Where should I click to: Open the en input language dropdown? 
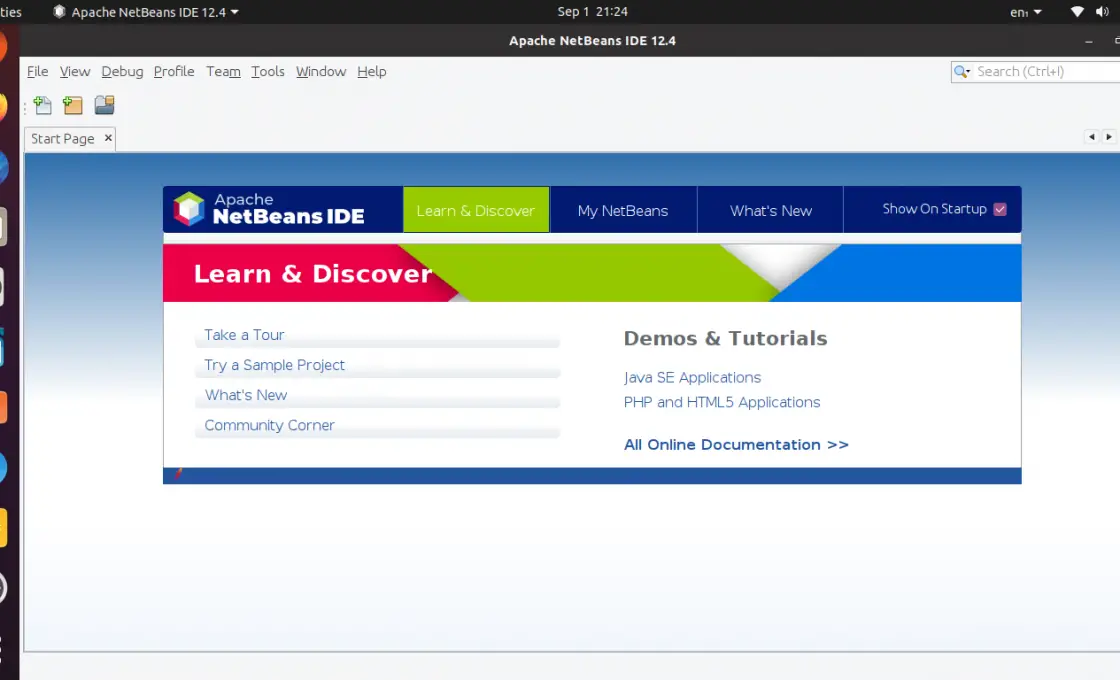click(x=1026, y=12)
